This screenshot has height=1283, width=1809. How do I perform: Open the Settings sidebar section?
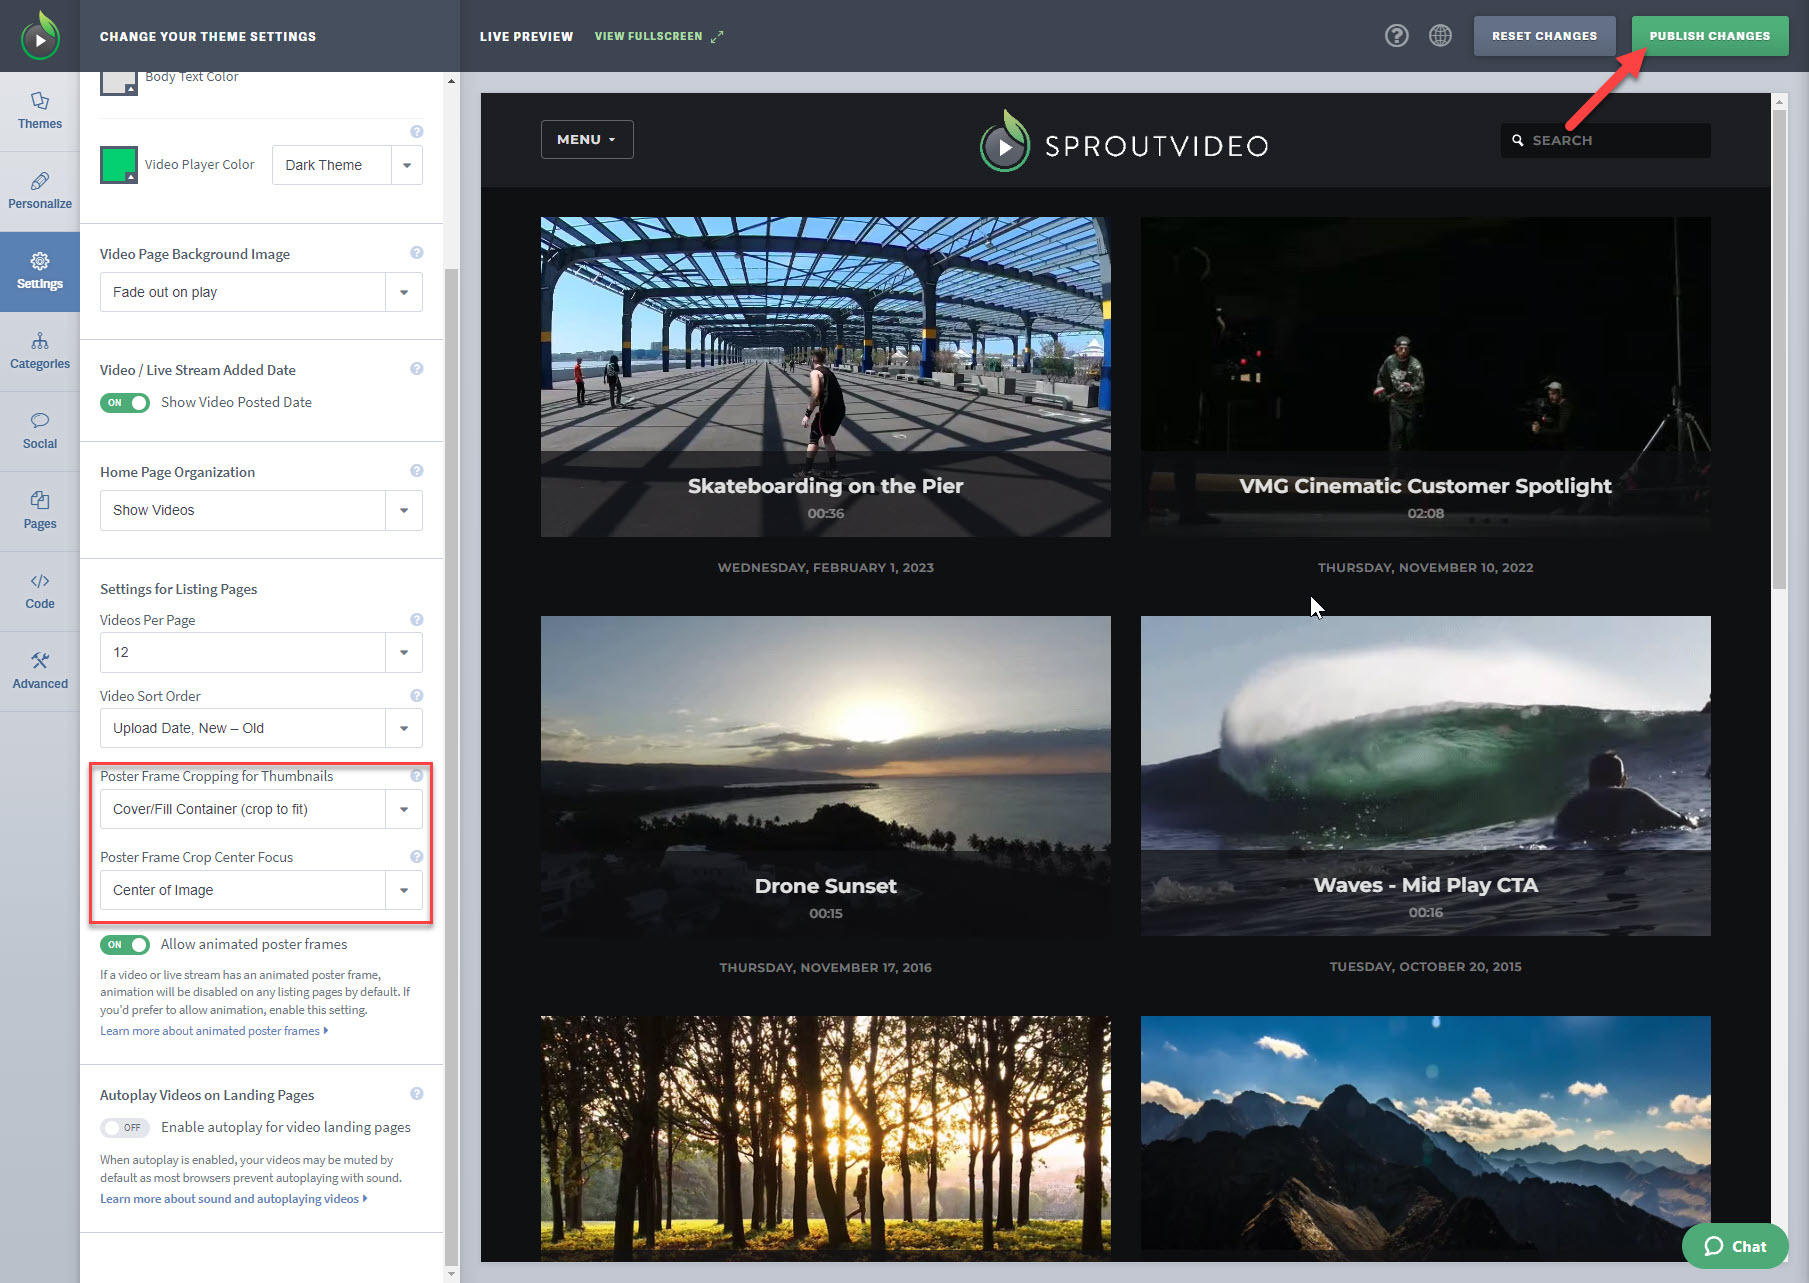point(40,271)
